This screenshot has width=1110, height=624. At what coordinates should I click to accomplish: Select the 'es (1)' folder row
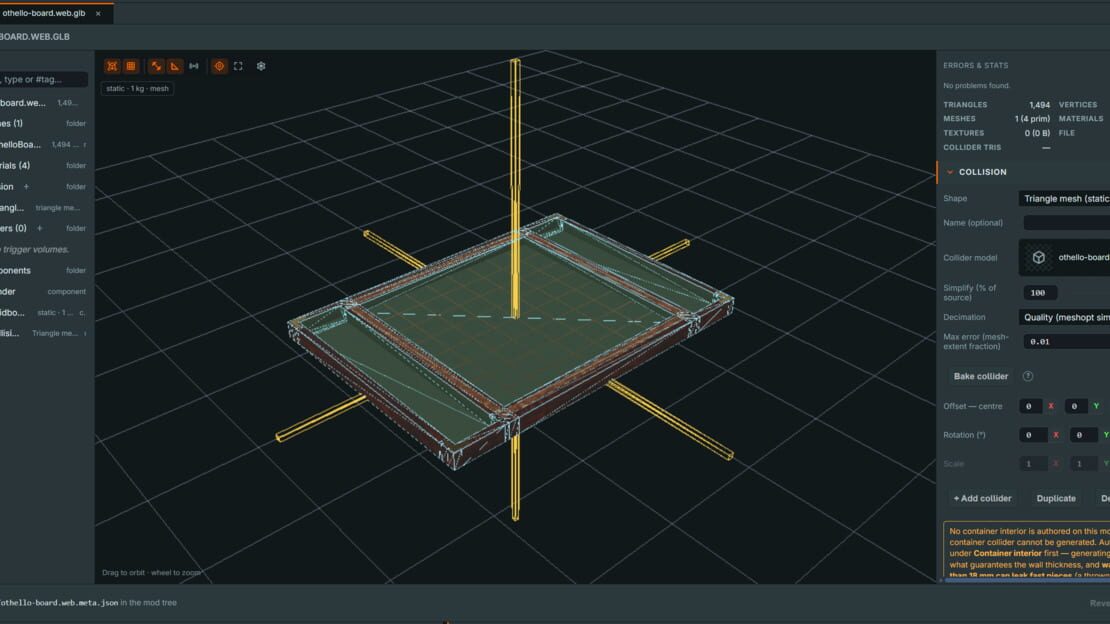pos(44,123)
